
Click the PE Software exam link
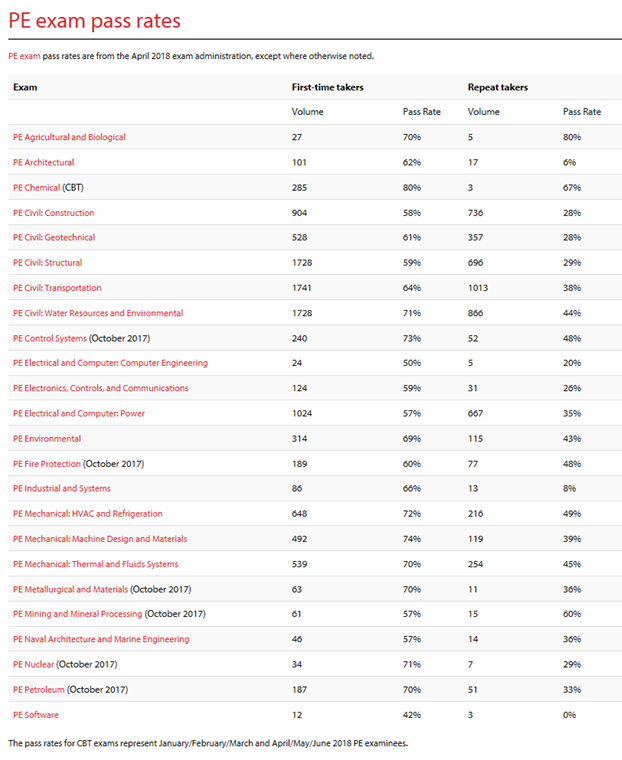(34, 715)
